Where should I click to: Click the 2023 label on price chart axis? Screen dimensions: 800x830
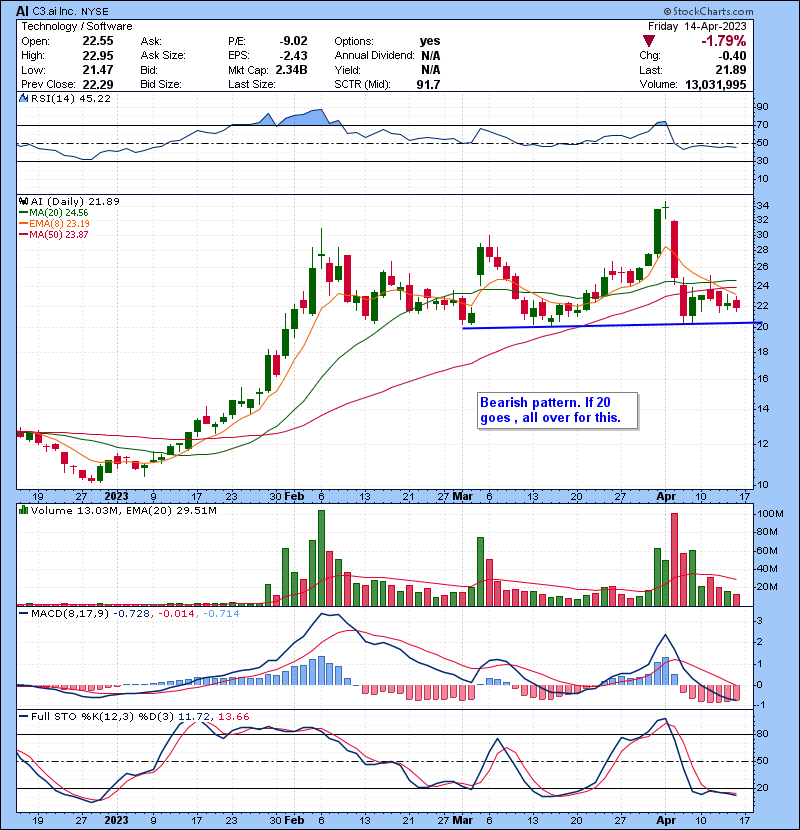116,497
